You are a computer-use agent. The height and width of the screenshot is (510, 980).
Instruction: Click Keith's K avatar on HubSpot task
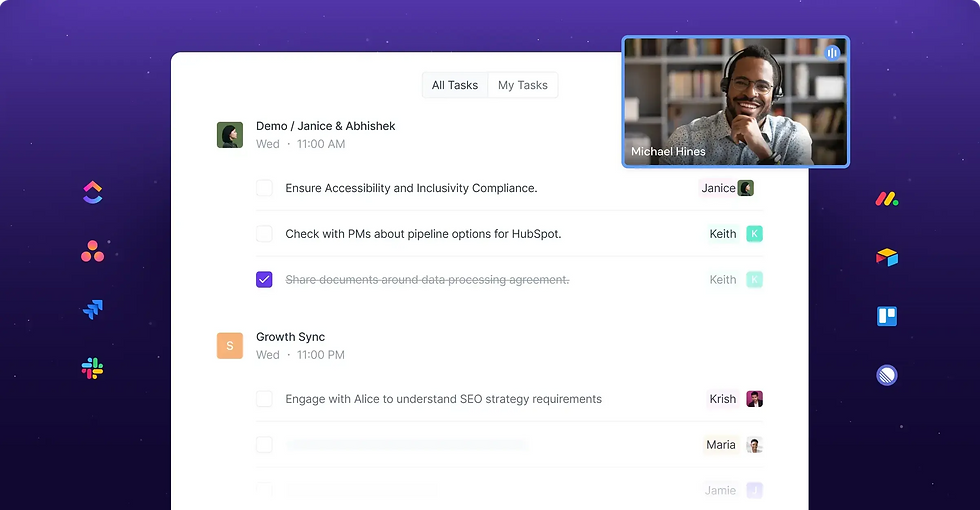tap(754, 234)
